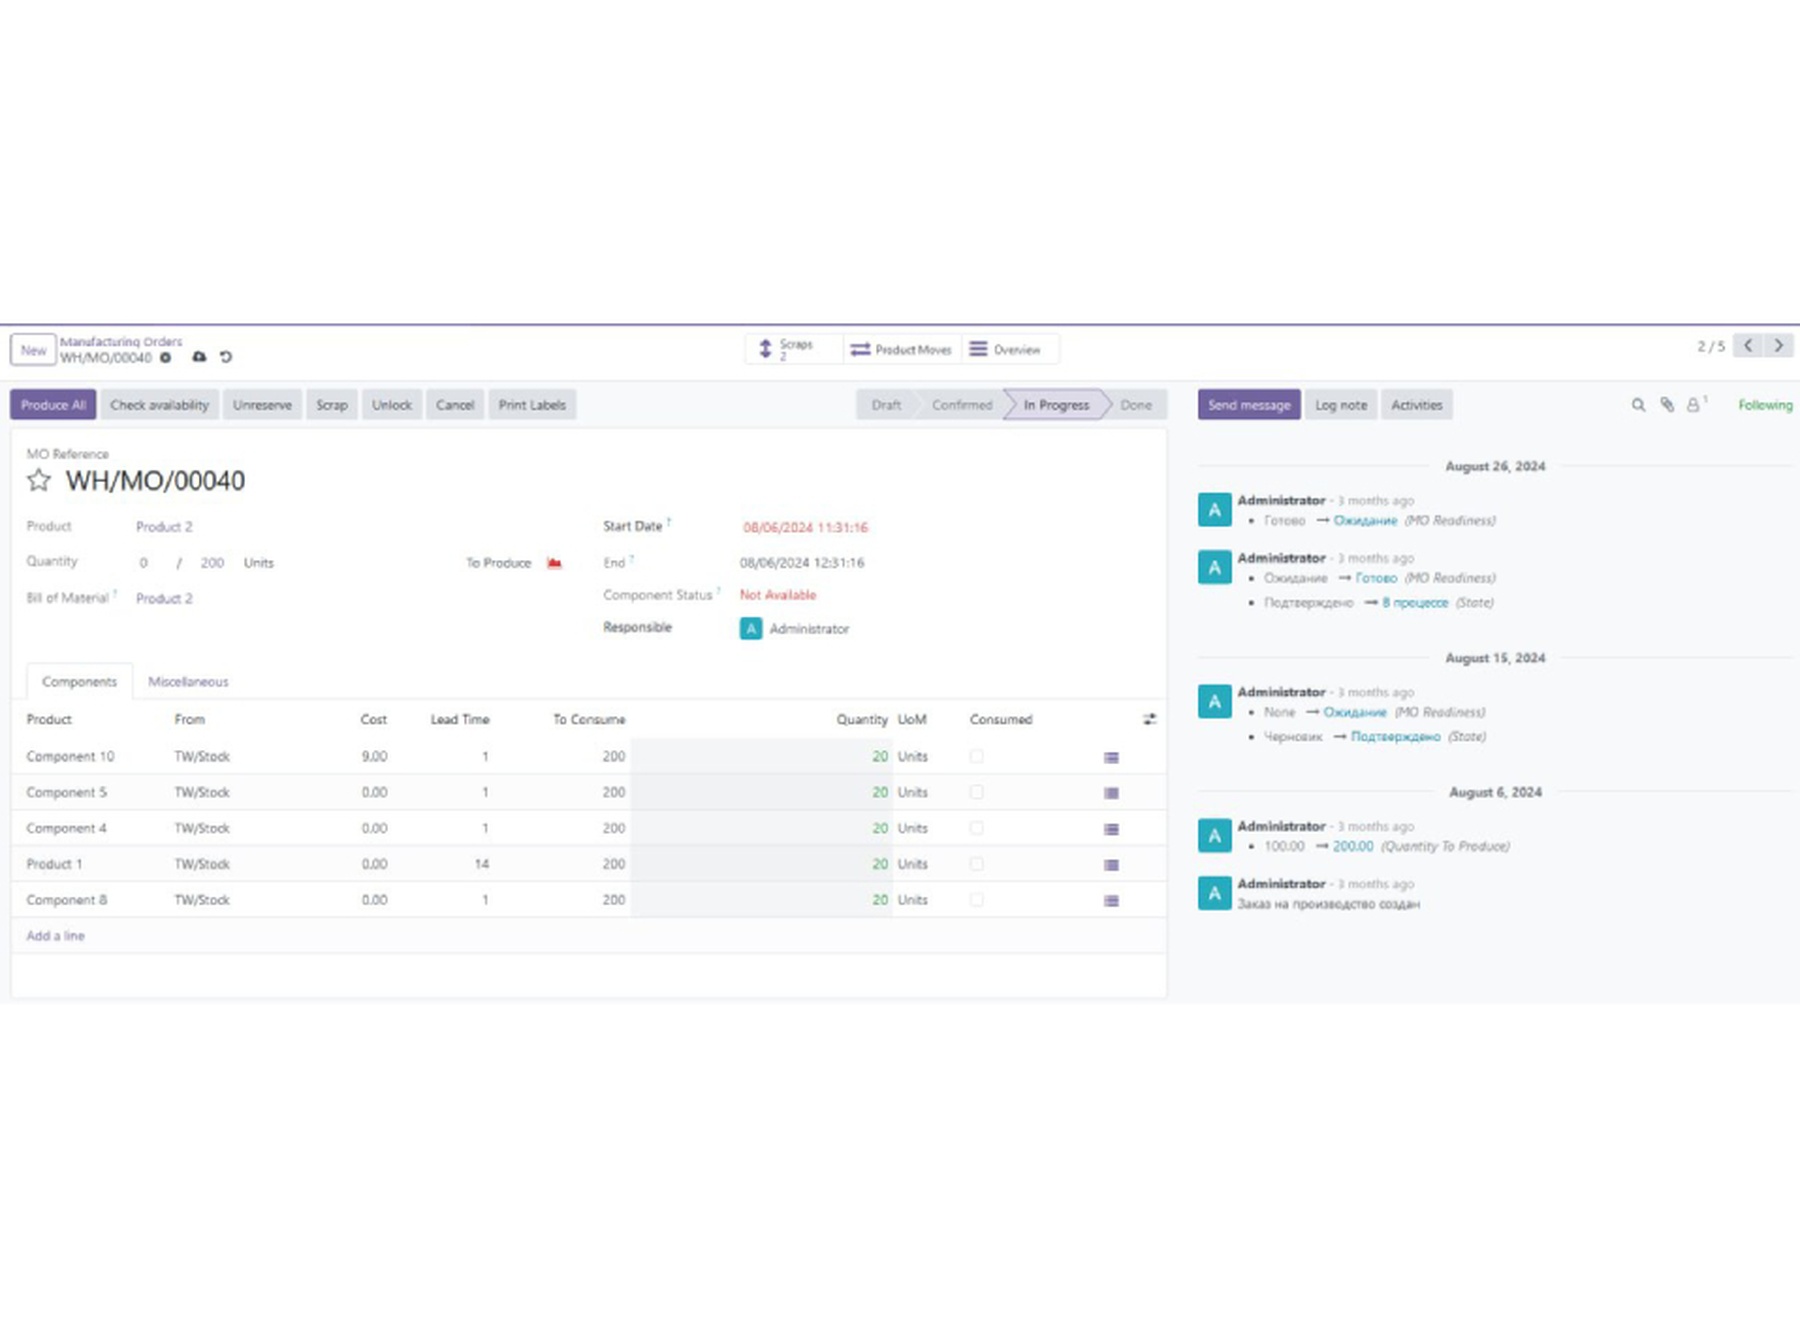This screenshot has width=1800, height=1328.
Task: Edit the quantity to produce field 200
Action: tap(212, 563)
